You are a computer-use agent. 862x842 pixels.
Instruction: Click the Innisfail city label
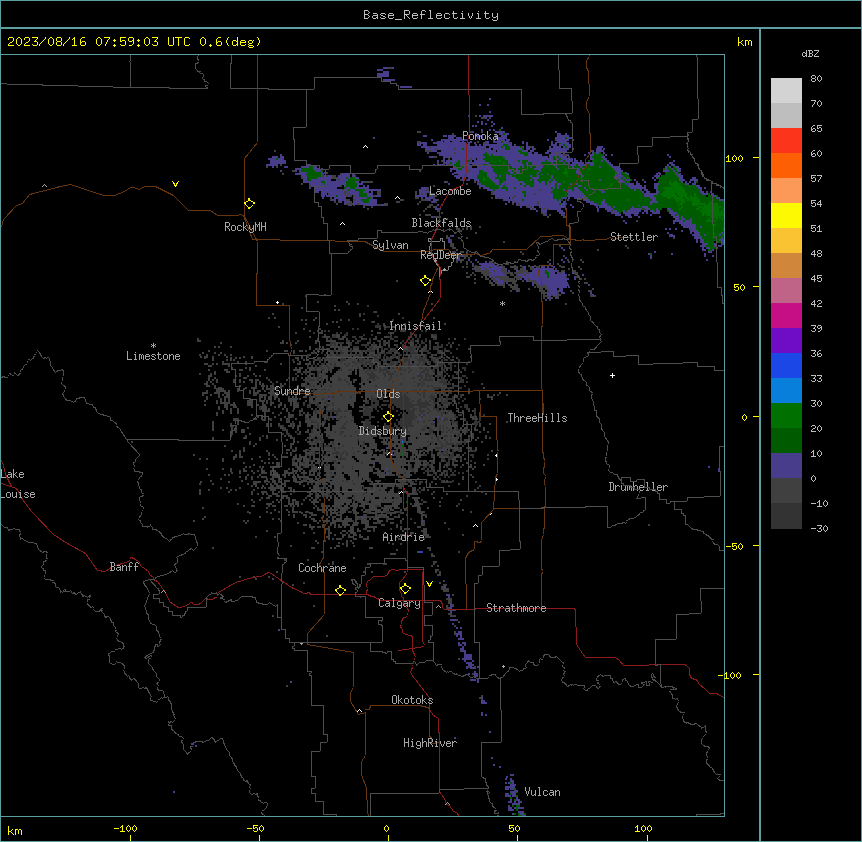click(415, 326)
